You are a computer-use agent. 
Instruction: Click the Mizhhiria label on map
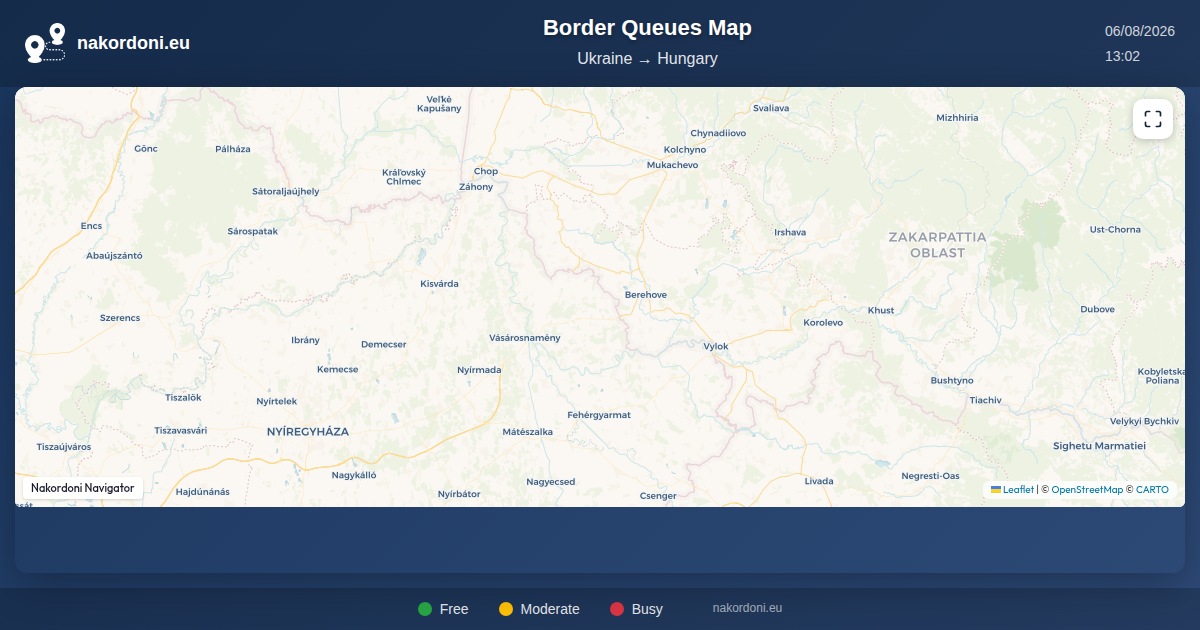pyautogui.click(x=957, y=117)
